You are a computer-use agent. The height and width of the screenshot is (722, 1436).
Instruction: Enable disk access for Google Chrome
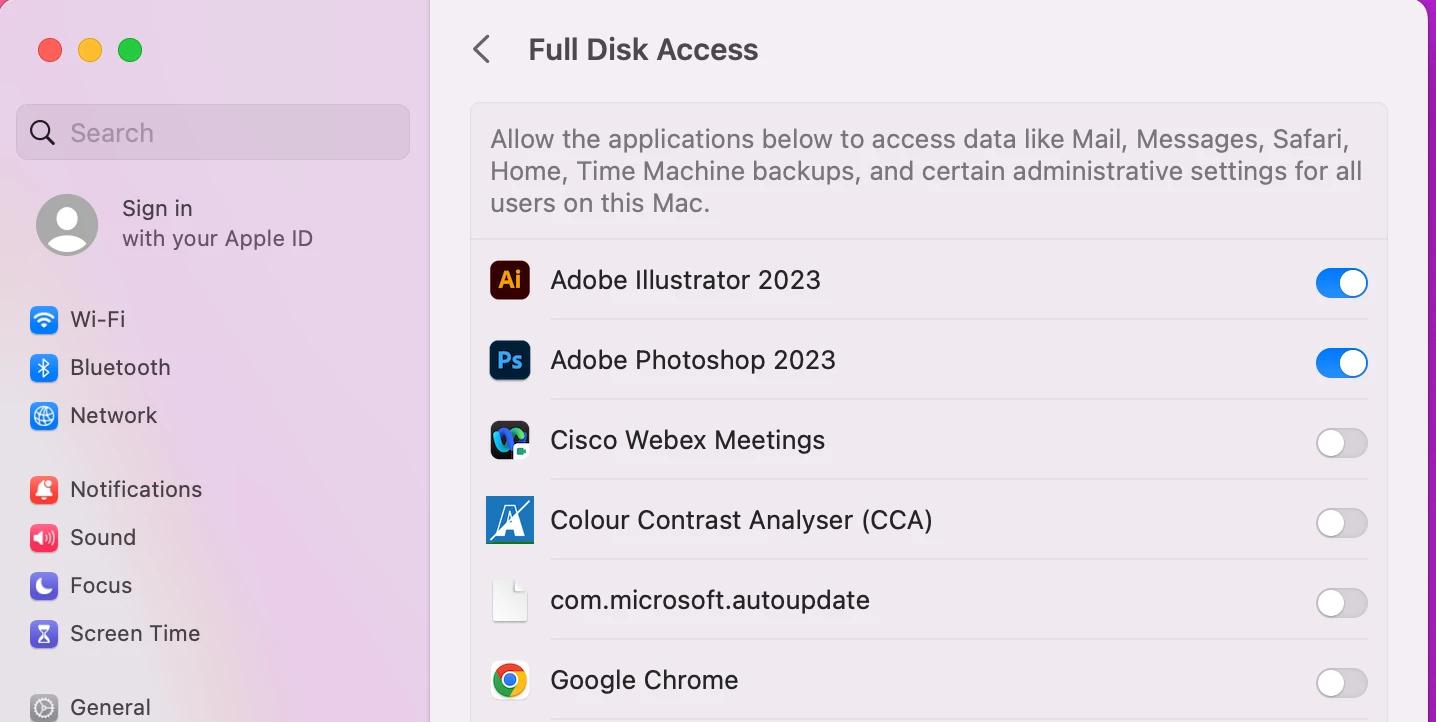(1341, 683)
